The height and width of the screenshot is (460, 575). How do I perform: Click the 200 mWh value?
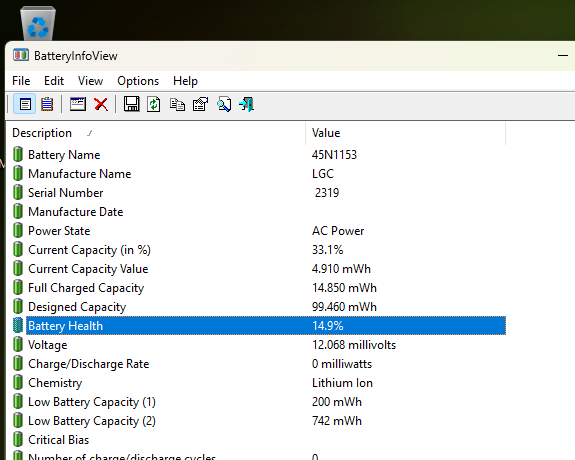337,402
